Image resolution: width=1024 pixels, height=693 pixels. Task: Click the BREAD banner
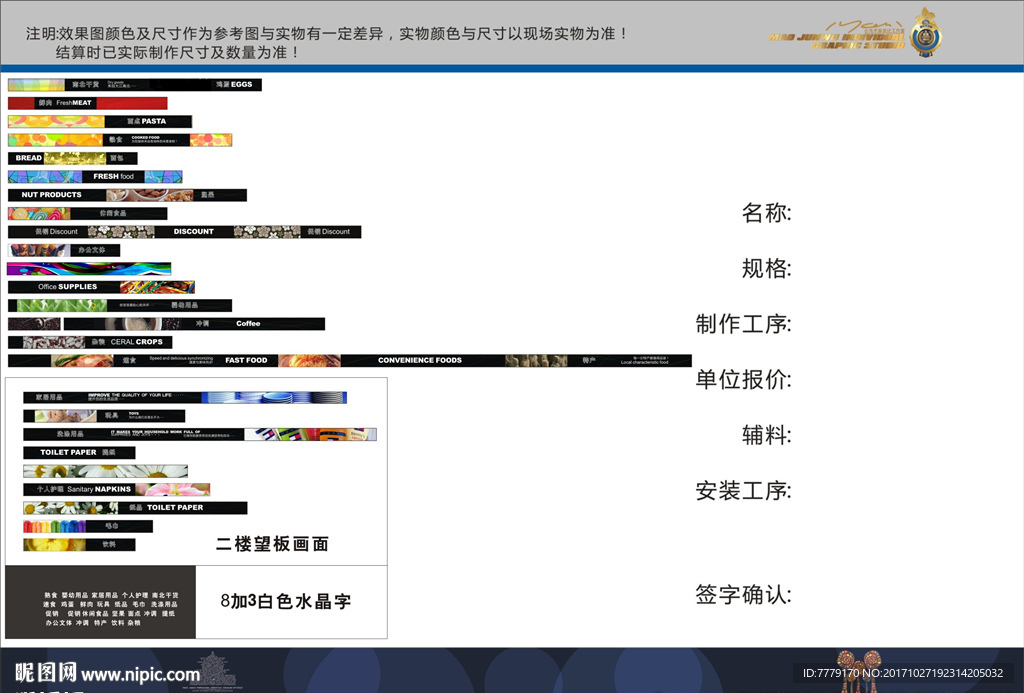tap(72, 158)
